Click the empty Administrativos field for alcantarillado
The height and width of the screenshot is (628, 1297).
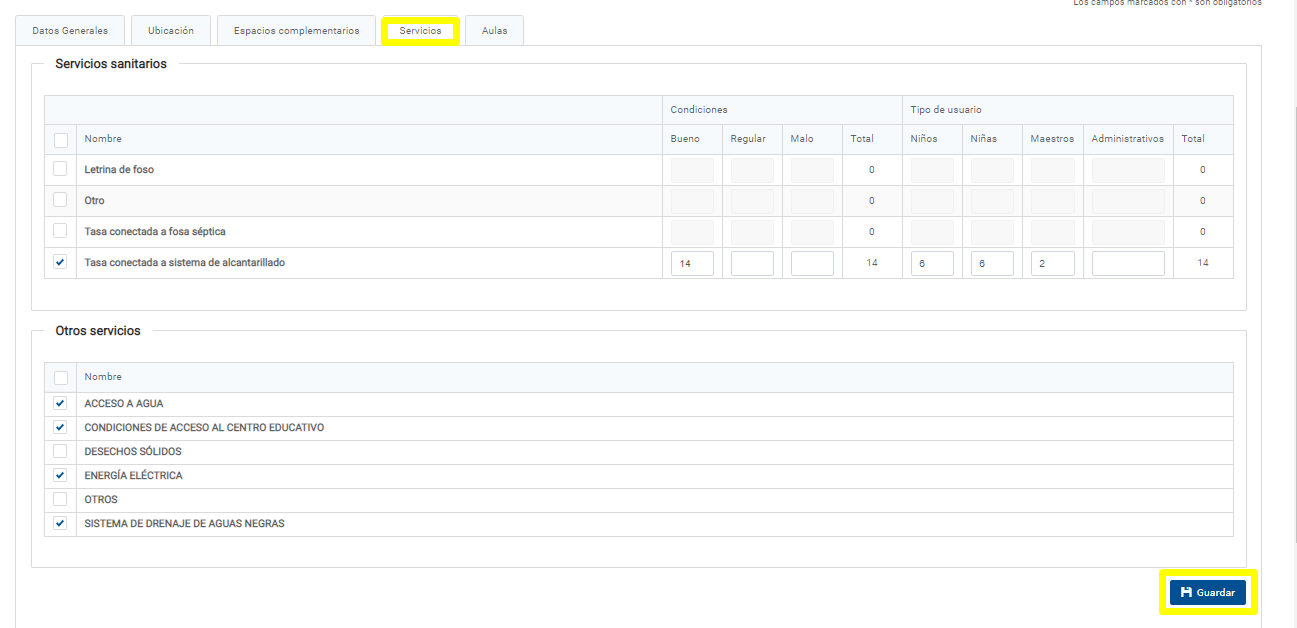click(x=1128, y=263)
